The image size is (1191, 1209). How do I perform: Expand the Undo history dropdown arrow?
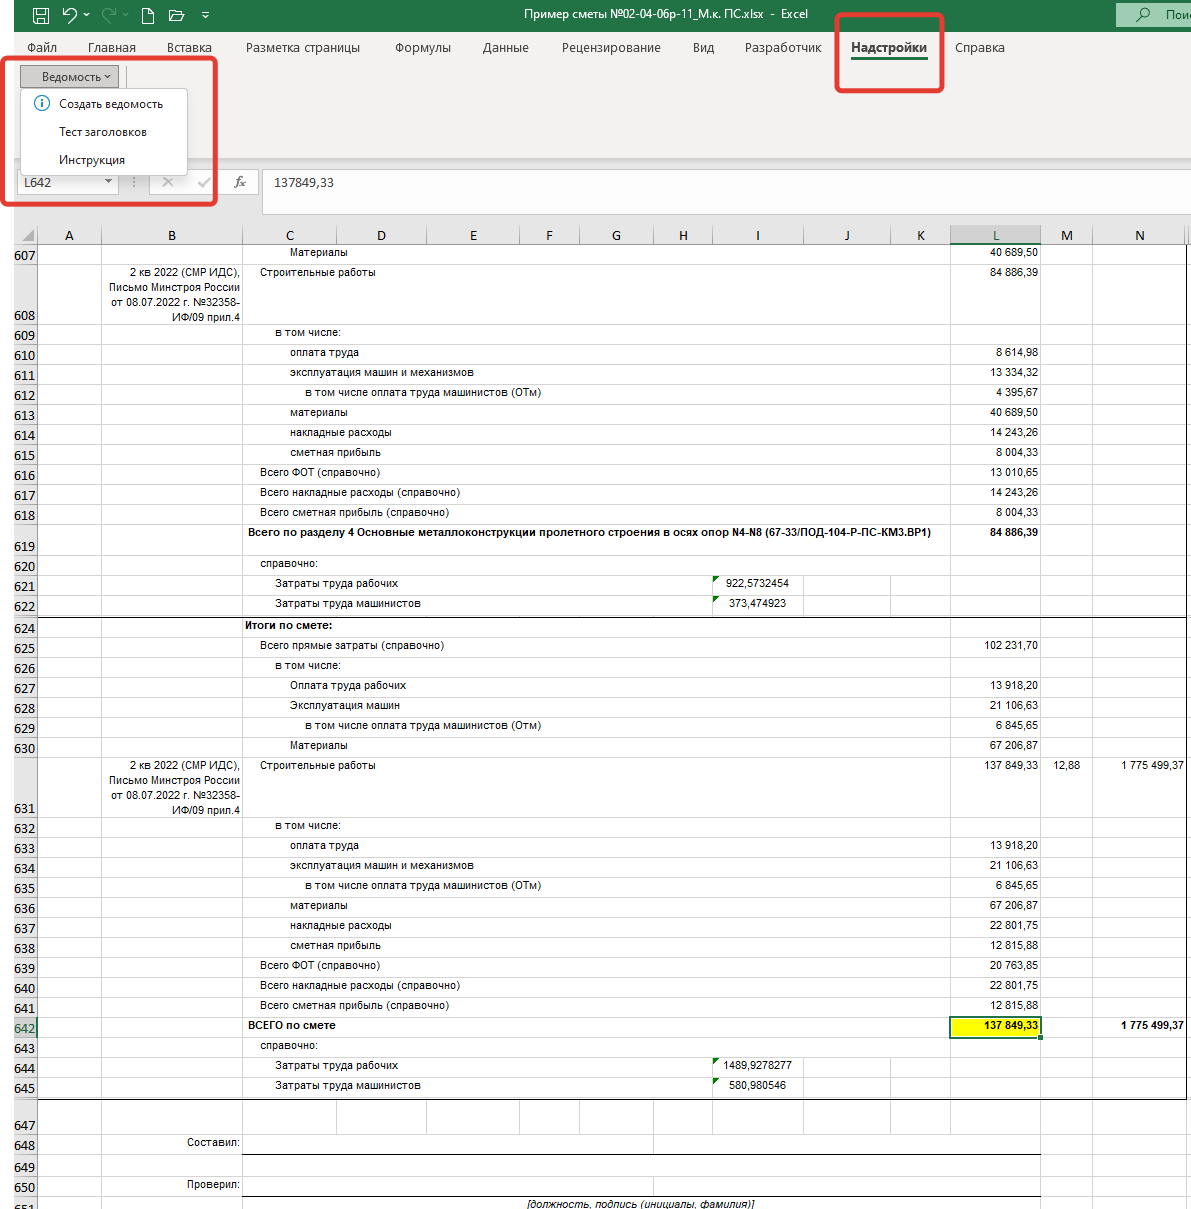tap(87, 15)
